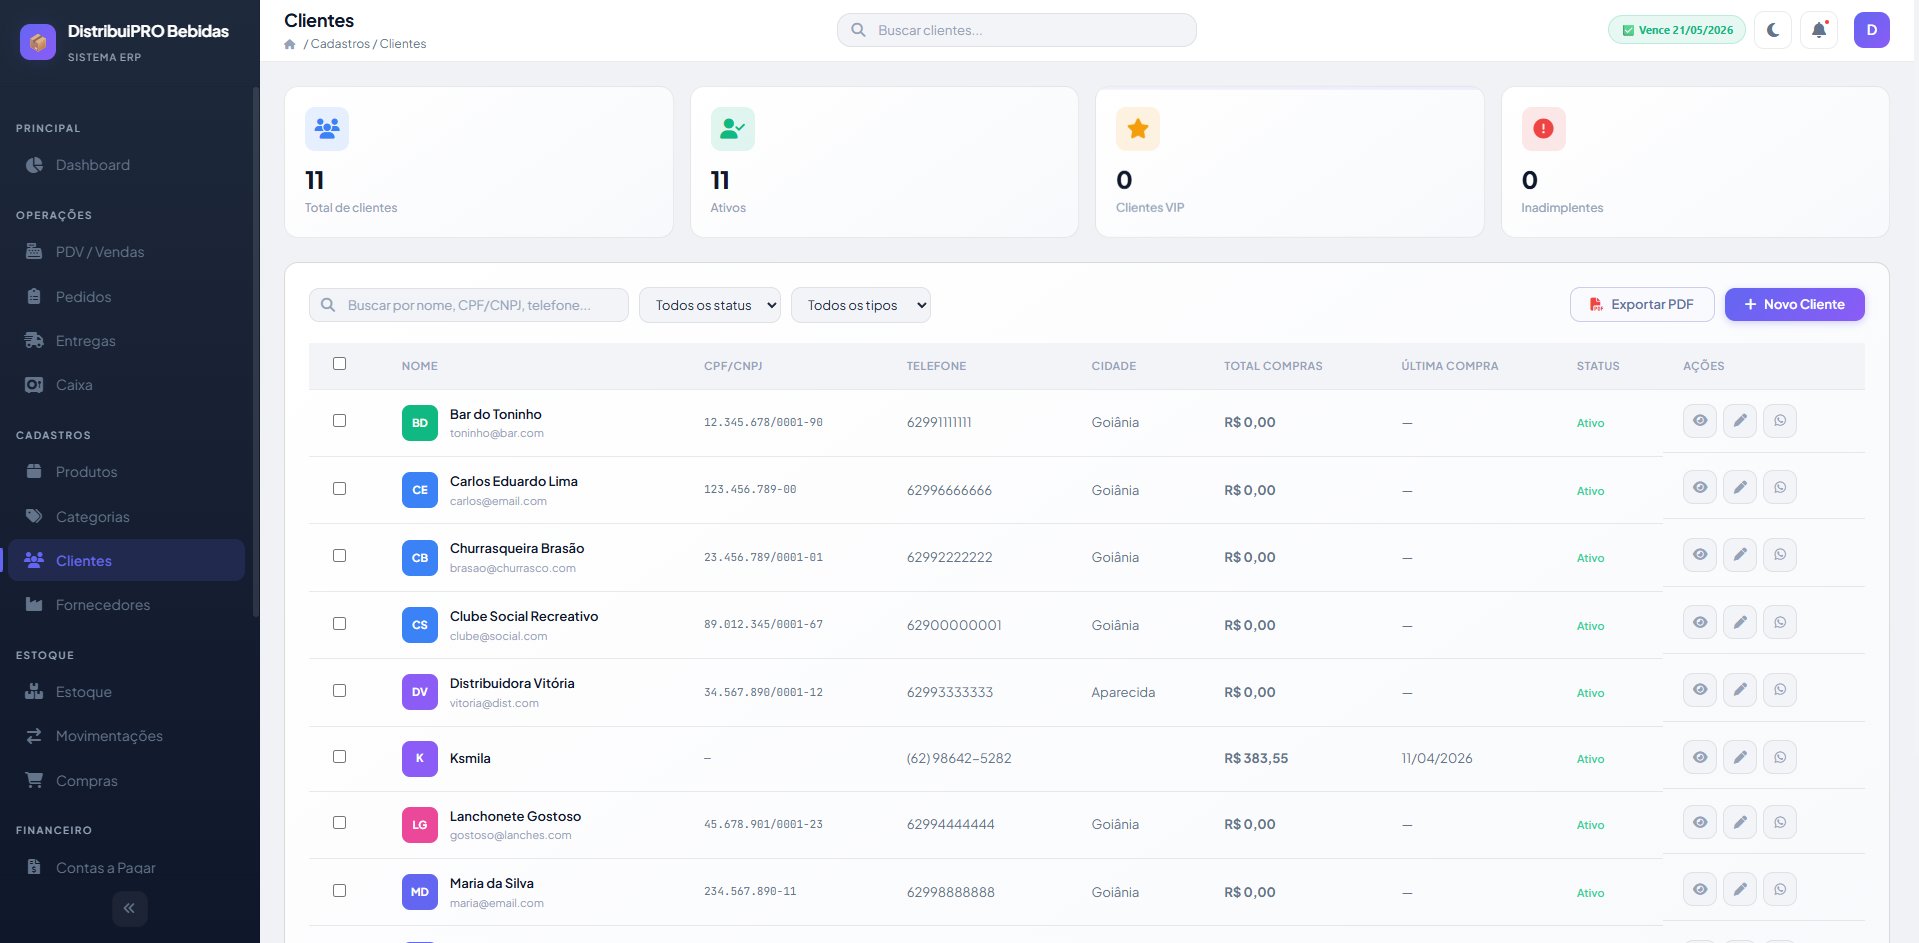1919x943 pixels.
Task: Open Categorias in sidebar
Action: point(127,517)
